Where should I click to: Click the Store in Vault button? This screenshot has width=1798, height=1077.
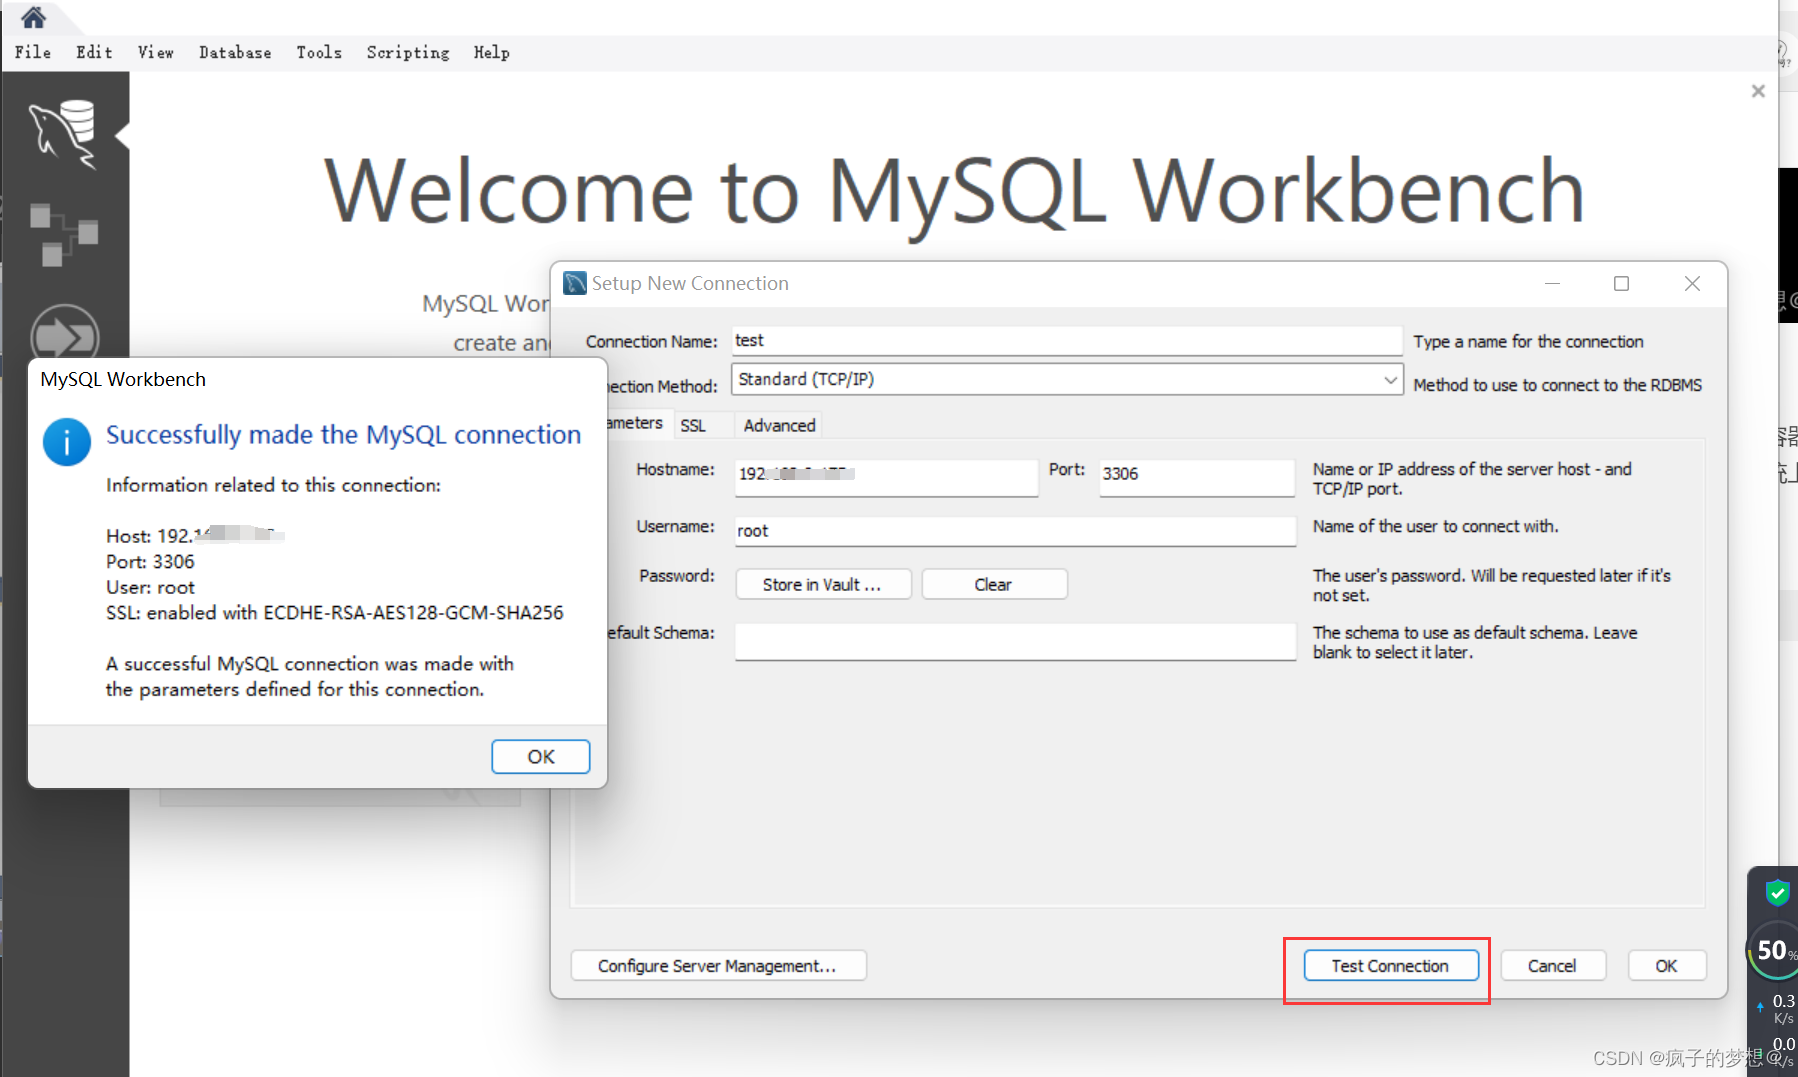point(823,584)
